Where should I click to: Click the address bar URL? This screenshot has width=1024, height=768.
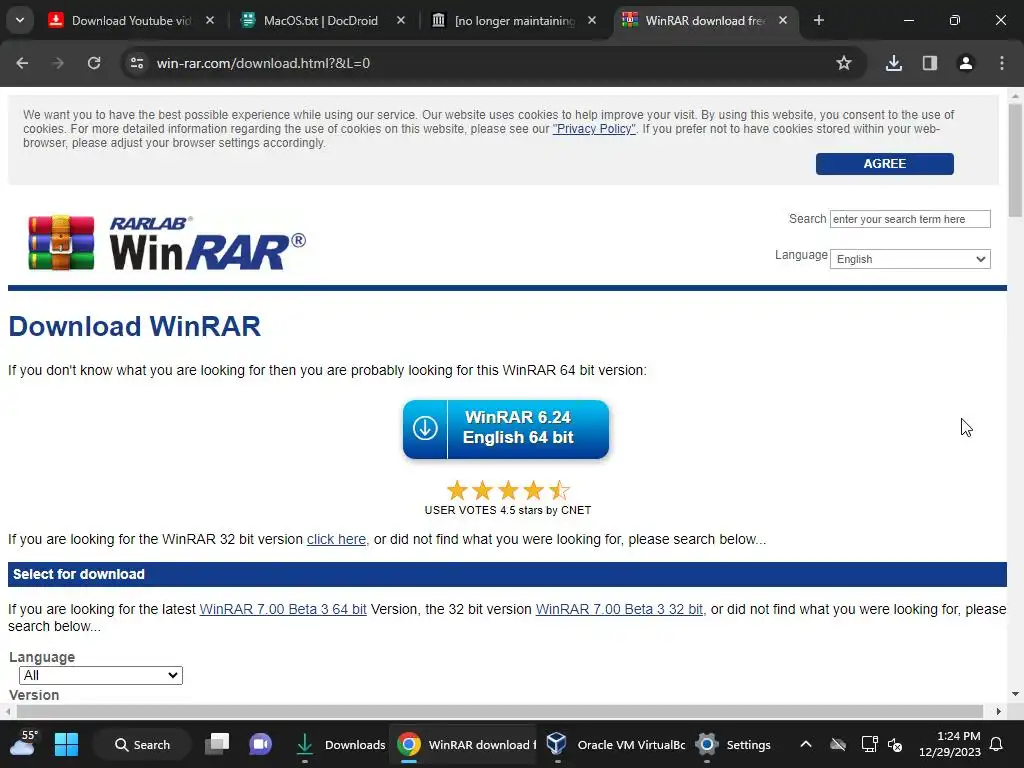(263, 63)
